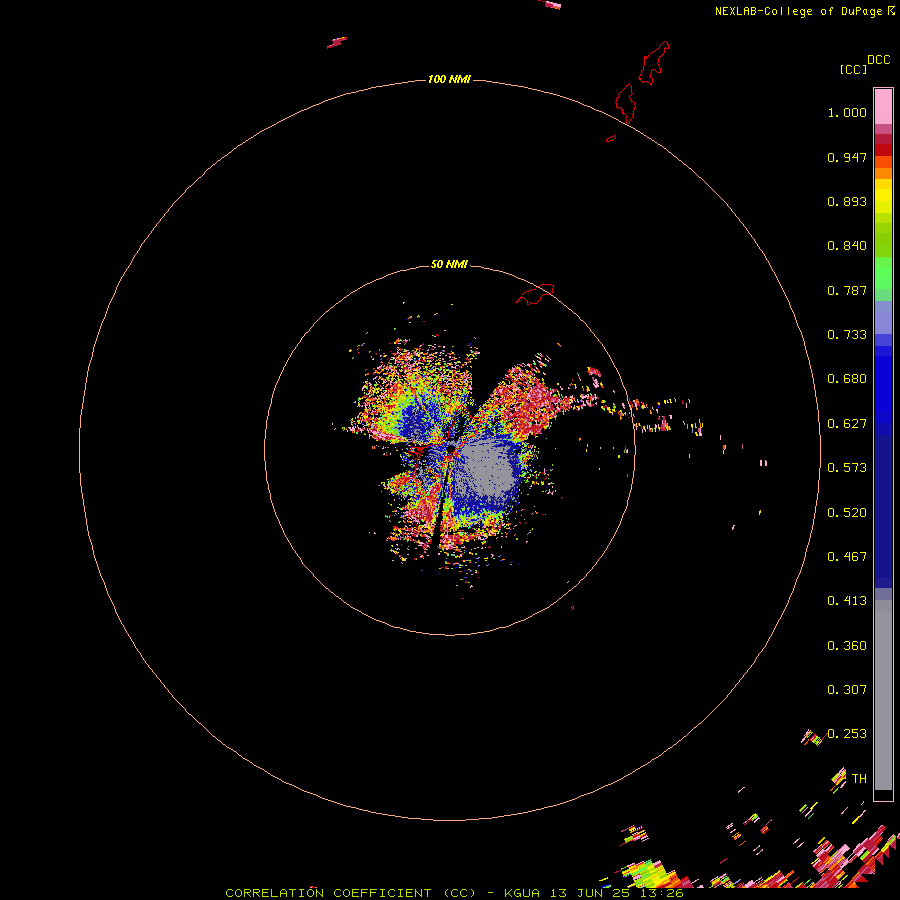
Task: Click the radar site center point
Action: (x=450, y=448)
